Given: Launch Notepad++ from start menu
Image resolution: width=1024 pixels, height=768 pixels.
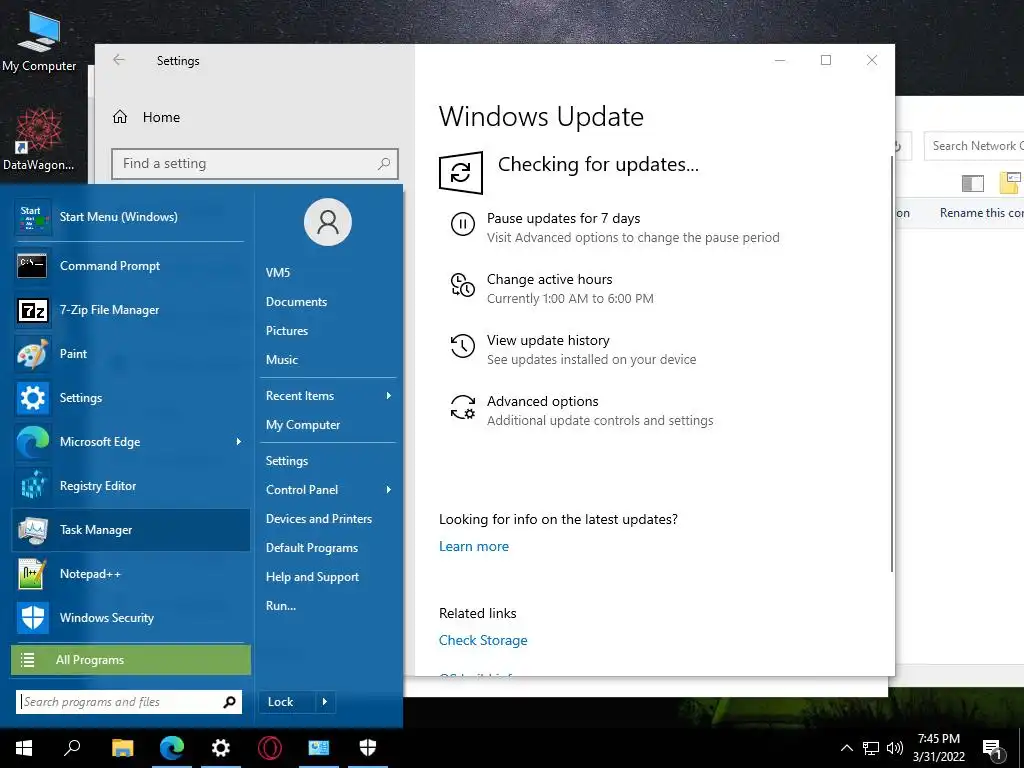Looking at the screenshot, I should pos(131,574).
